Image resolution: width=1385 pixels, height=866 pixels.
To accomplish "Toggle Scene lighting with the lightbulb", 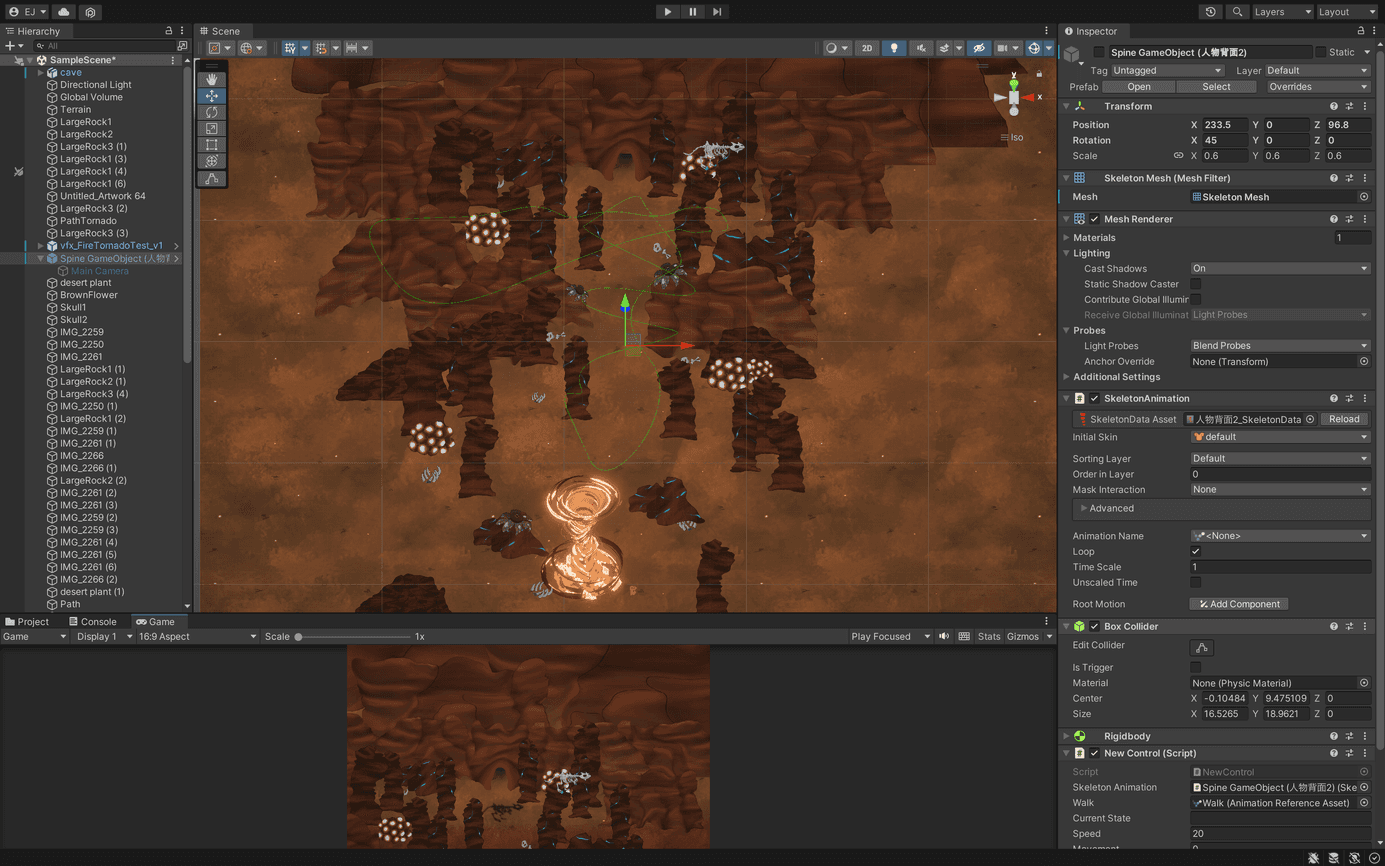I will [x=894, y=48].
